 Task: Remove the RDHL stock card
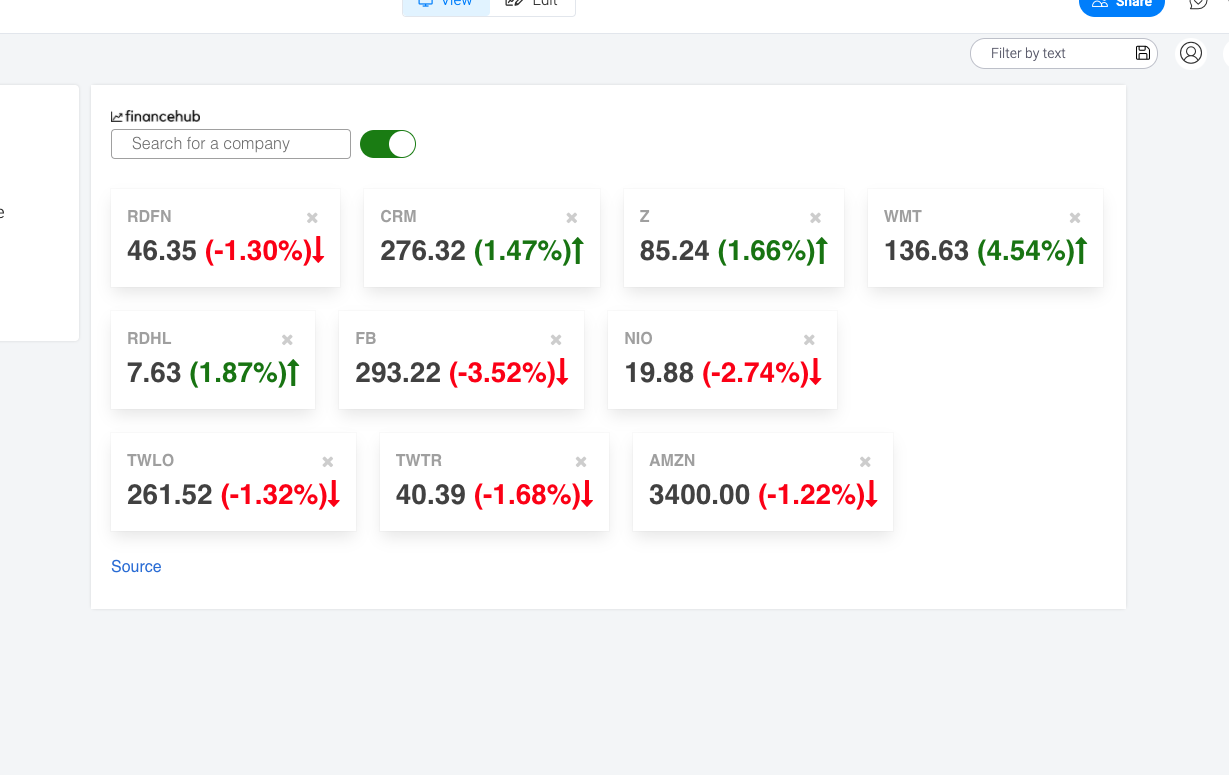[287, 340]
